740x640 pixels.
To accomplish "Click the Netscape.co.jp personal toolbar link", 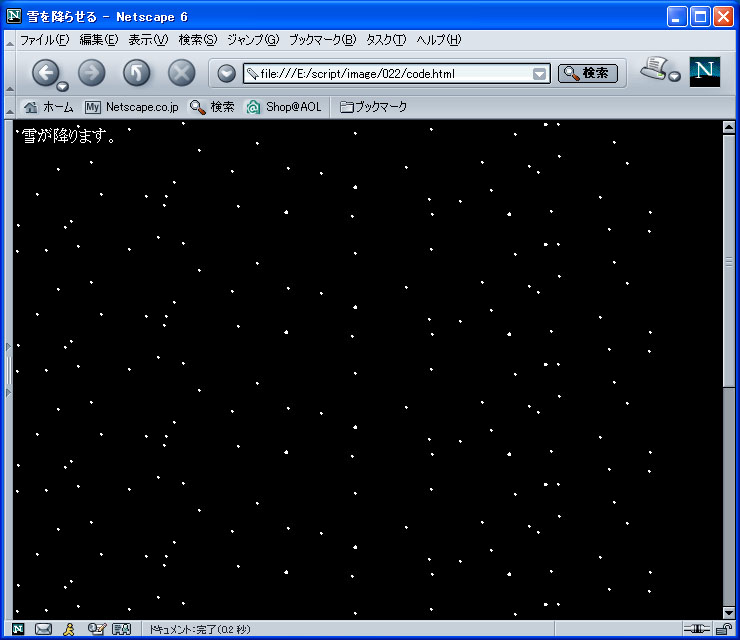I will [132, 107].
